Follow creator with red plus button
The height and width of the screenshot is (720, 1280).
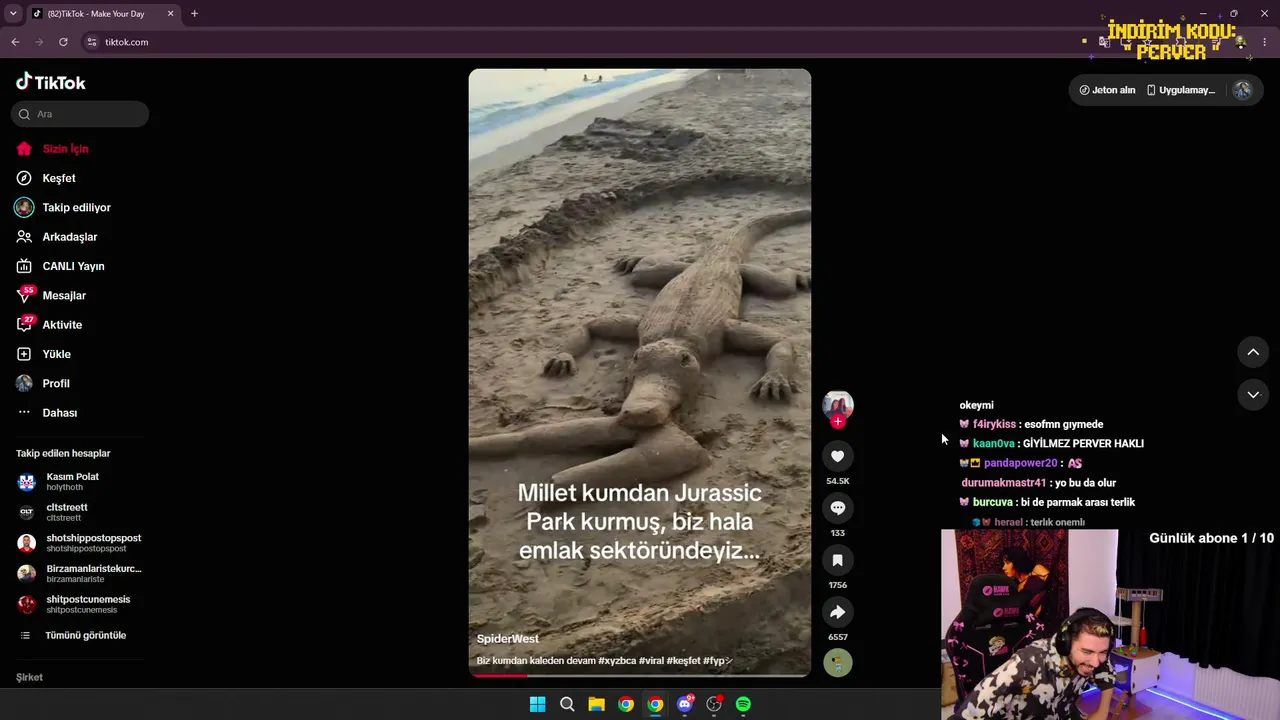click(838, 422)
